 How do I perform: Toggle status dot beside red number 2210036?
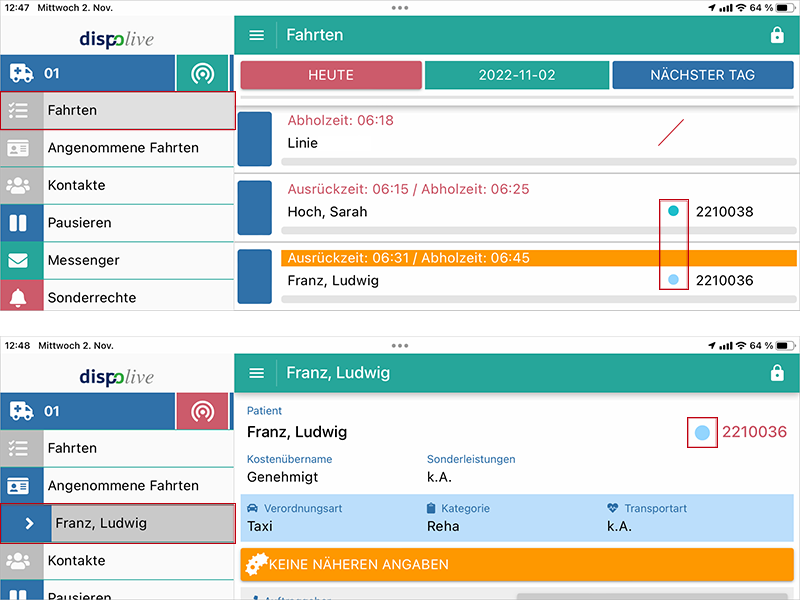click(x=703, y=432)
